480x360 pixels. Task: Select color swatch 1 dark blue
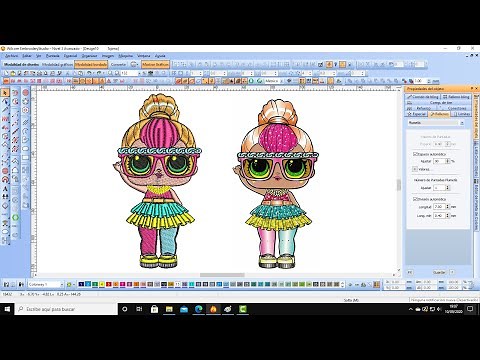pyautogui.click(x=81, y=284)
